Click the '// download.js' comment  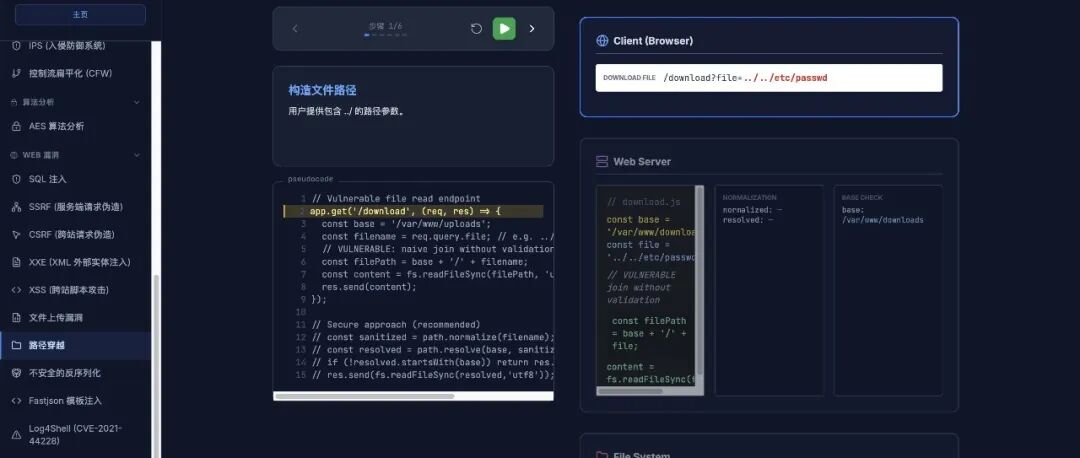[643, 202]
